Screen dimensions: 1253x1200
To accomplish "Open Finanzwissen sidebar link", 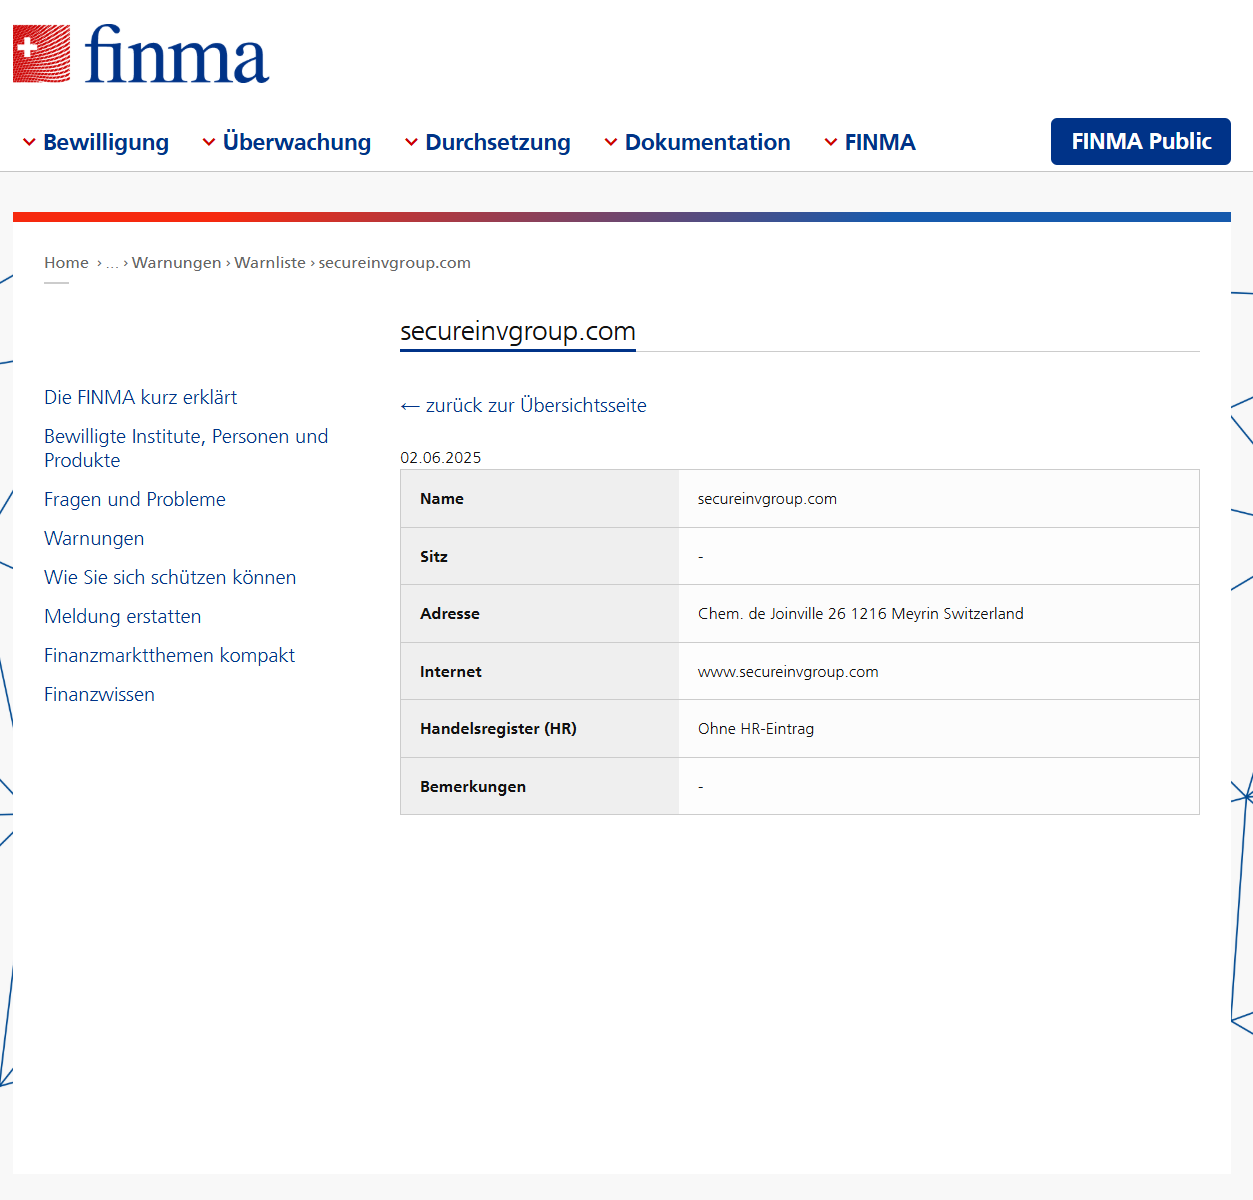I will (x=99, y=694).
